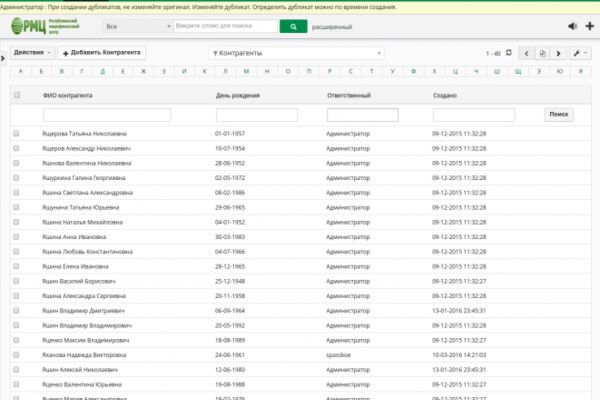The height and width of the screenshot is (400, 600).
Task: Filter list by letter О
Action: pyautogui.click(x=288, y=71)
